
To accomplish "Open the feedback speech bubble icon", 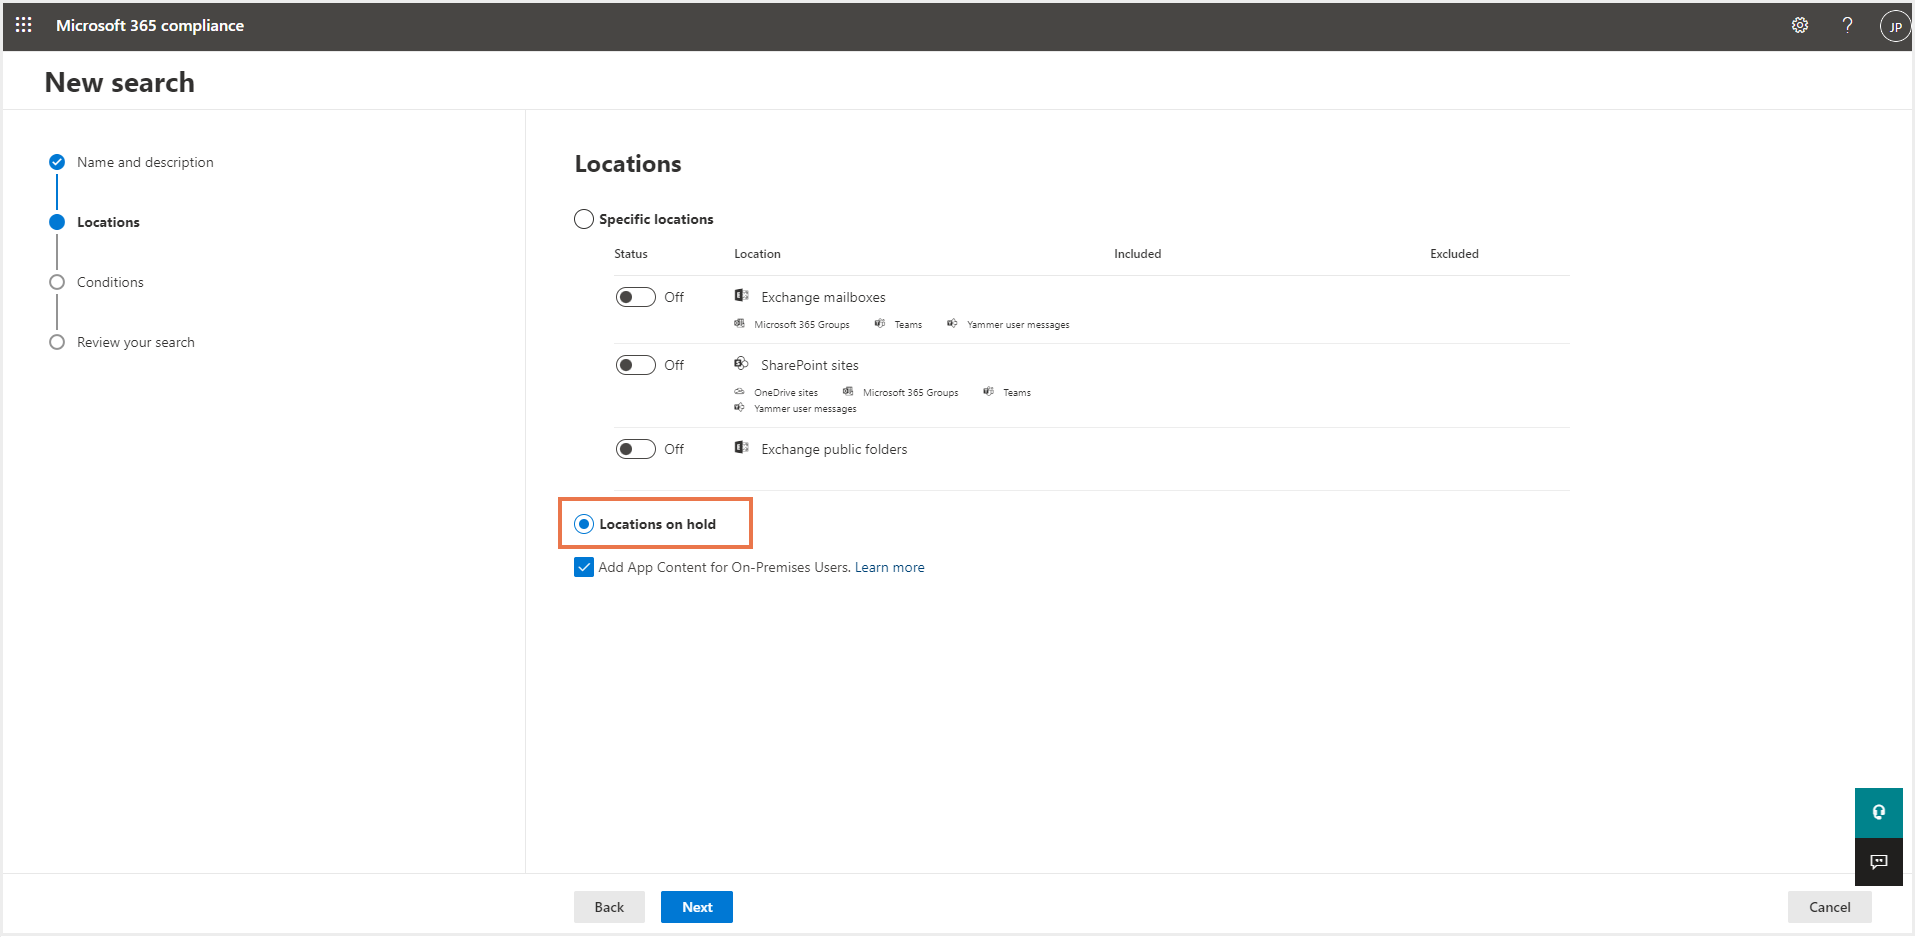I will (x=1878, y=861).
